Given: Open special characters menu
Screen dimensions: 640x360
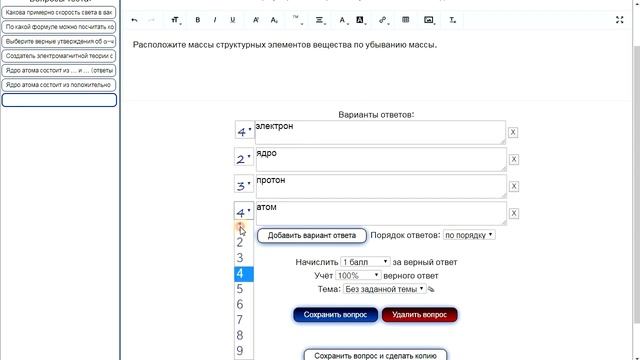Looking at the screenshot, I should point(297,20).
